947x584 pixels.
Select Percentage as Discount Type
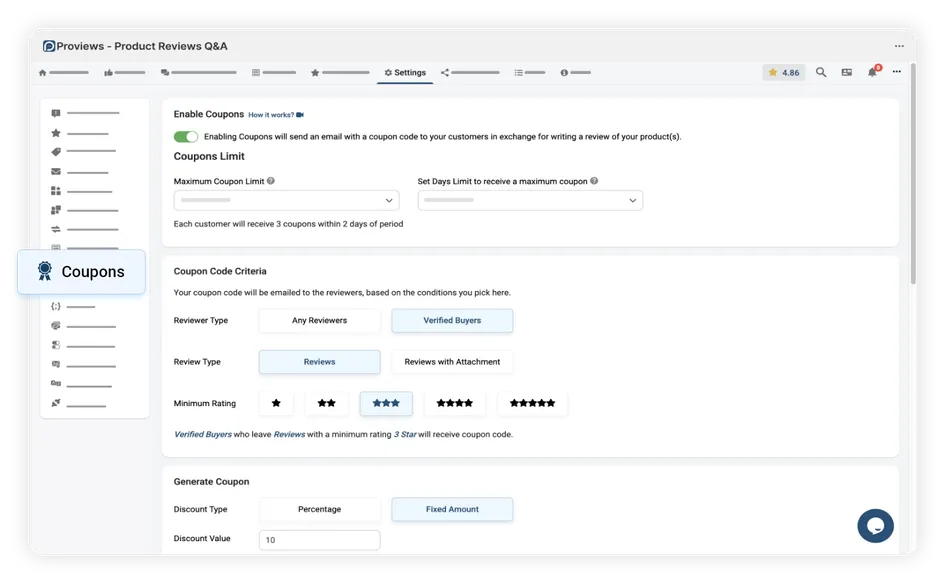(x=319, y=509)
